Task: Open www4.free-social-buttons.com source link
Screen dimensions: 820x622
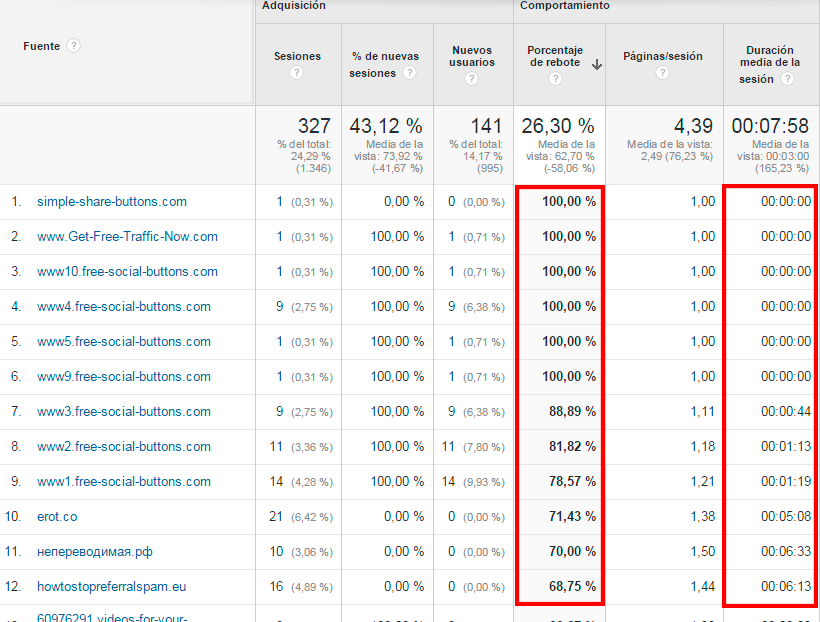Action: 124,307
